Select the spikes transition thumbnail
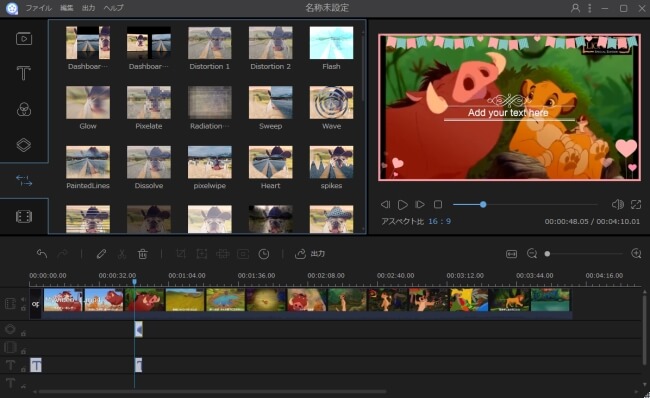The image size is (650, 398). coord(331,163)
